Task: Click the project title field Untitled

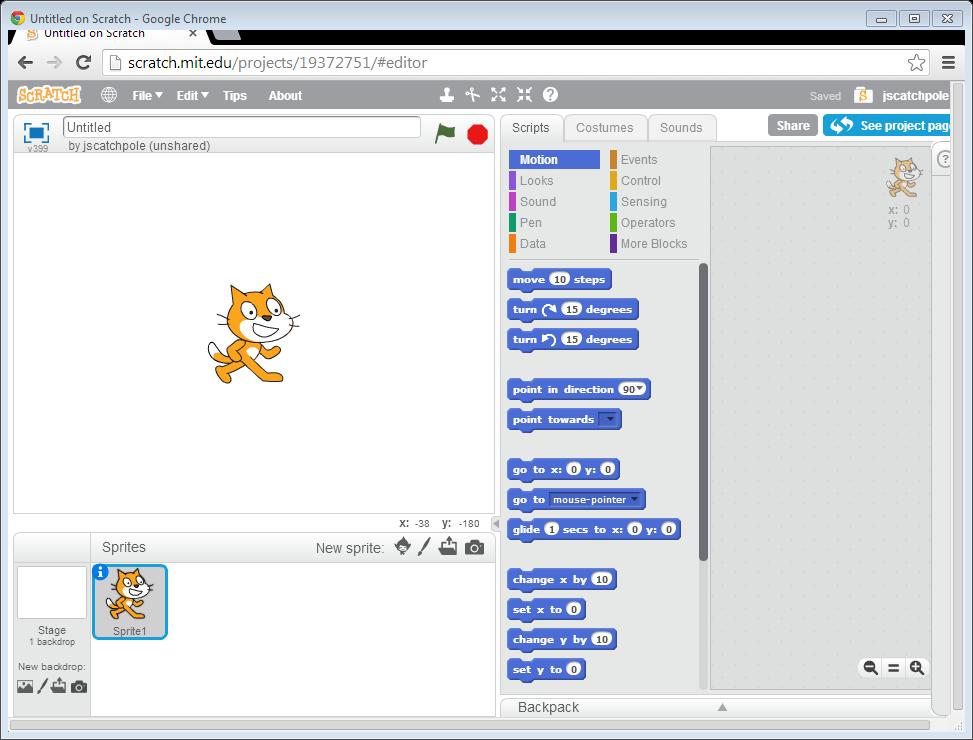Action: point(242,127)
